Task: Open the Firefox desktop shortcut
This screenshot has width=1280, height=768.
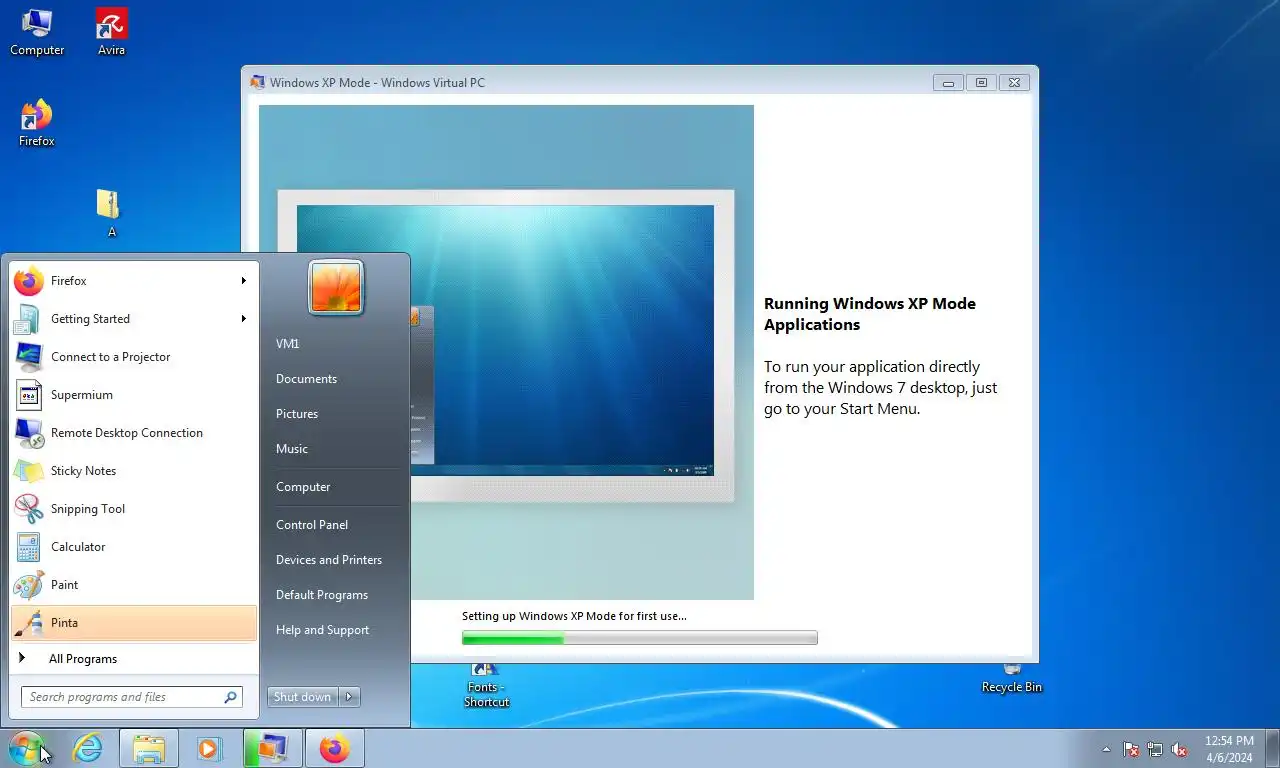Action: 37,123
